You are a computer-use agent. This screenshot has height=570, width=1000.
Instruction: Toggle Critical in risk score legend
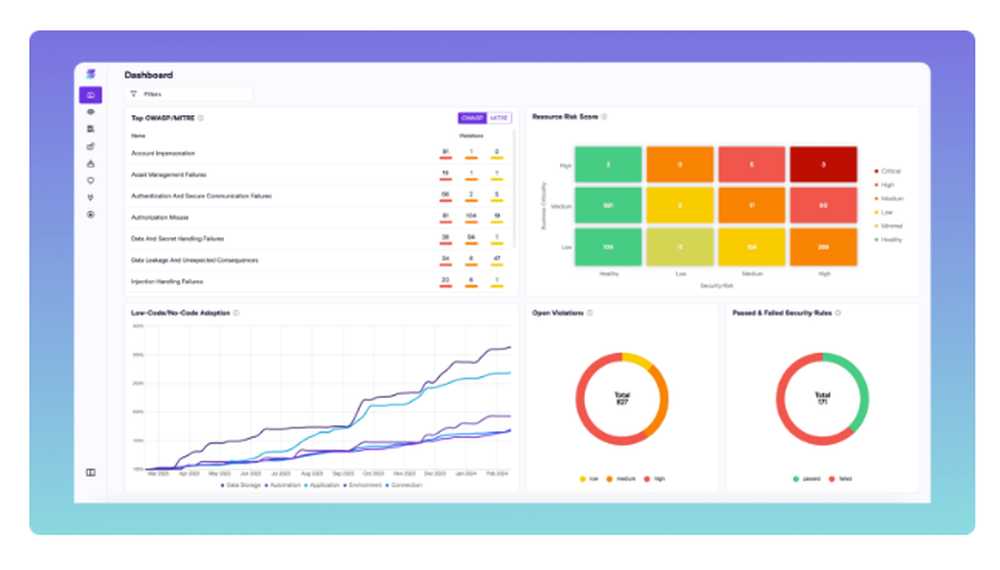[x=887, y=171]
